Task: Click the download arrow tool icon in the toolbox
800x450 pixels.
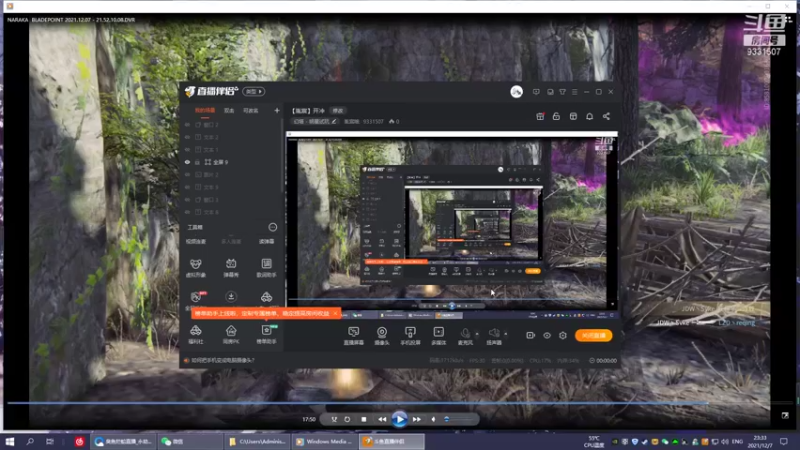Action: point(231,296)
